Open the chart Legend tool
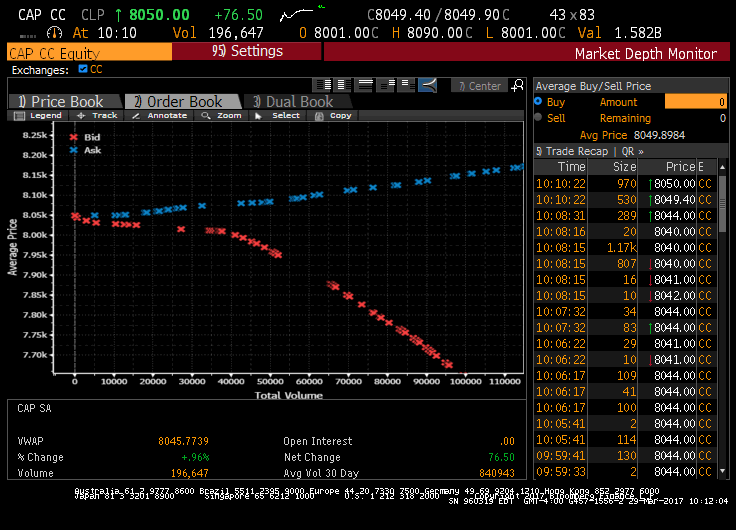The width and height of the screenshot is (736, 530). click(x=38, y=115)
